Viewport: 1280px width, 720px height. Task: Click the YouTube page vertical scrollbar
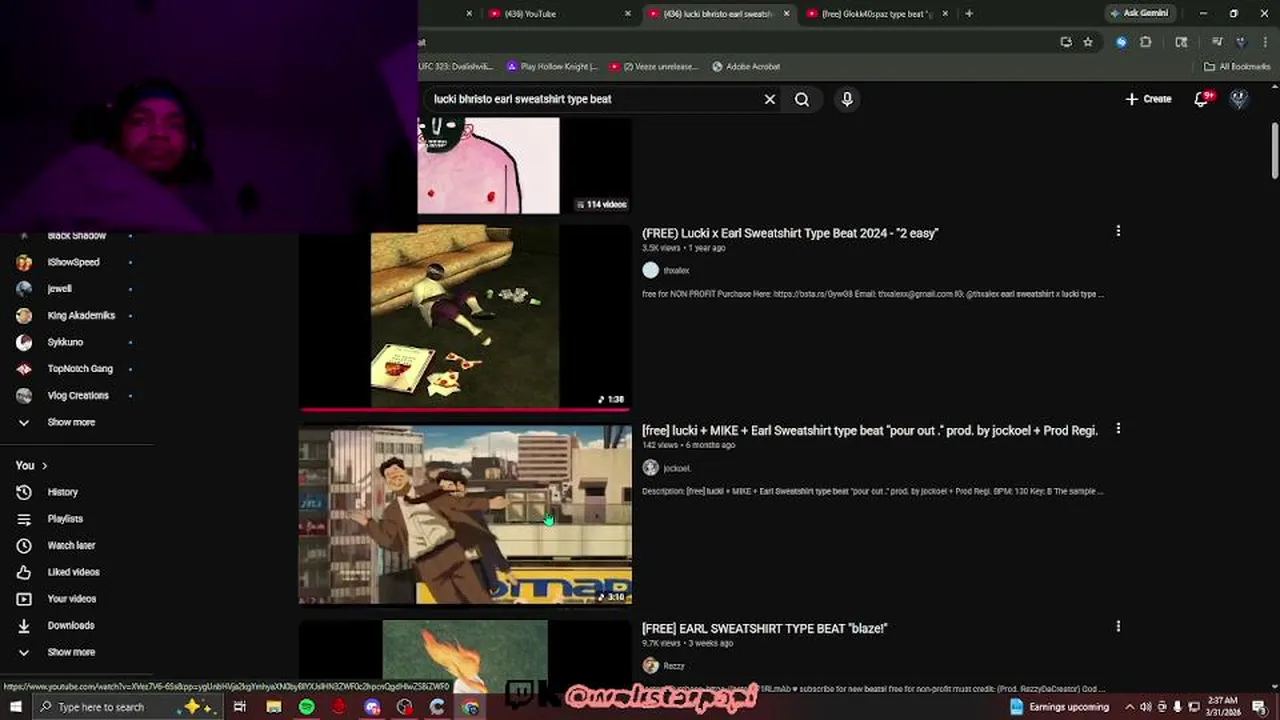1274,150
